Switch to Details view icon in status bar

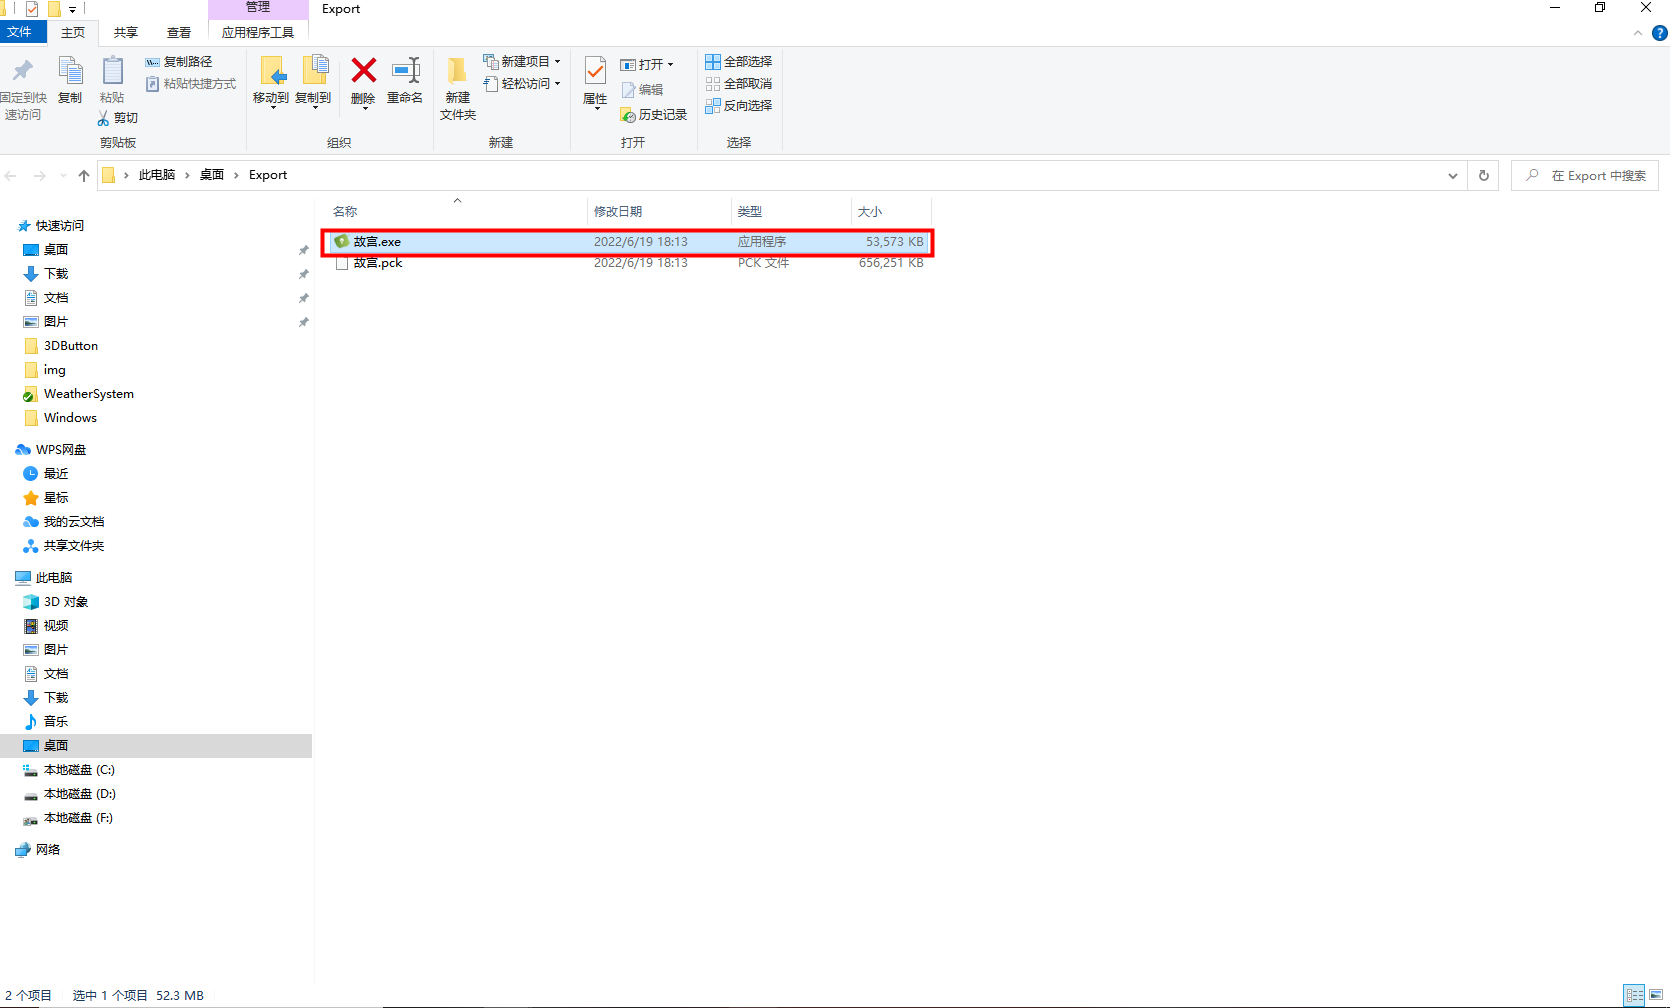(x=1634, y=995)
